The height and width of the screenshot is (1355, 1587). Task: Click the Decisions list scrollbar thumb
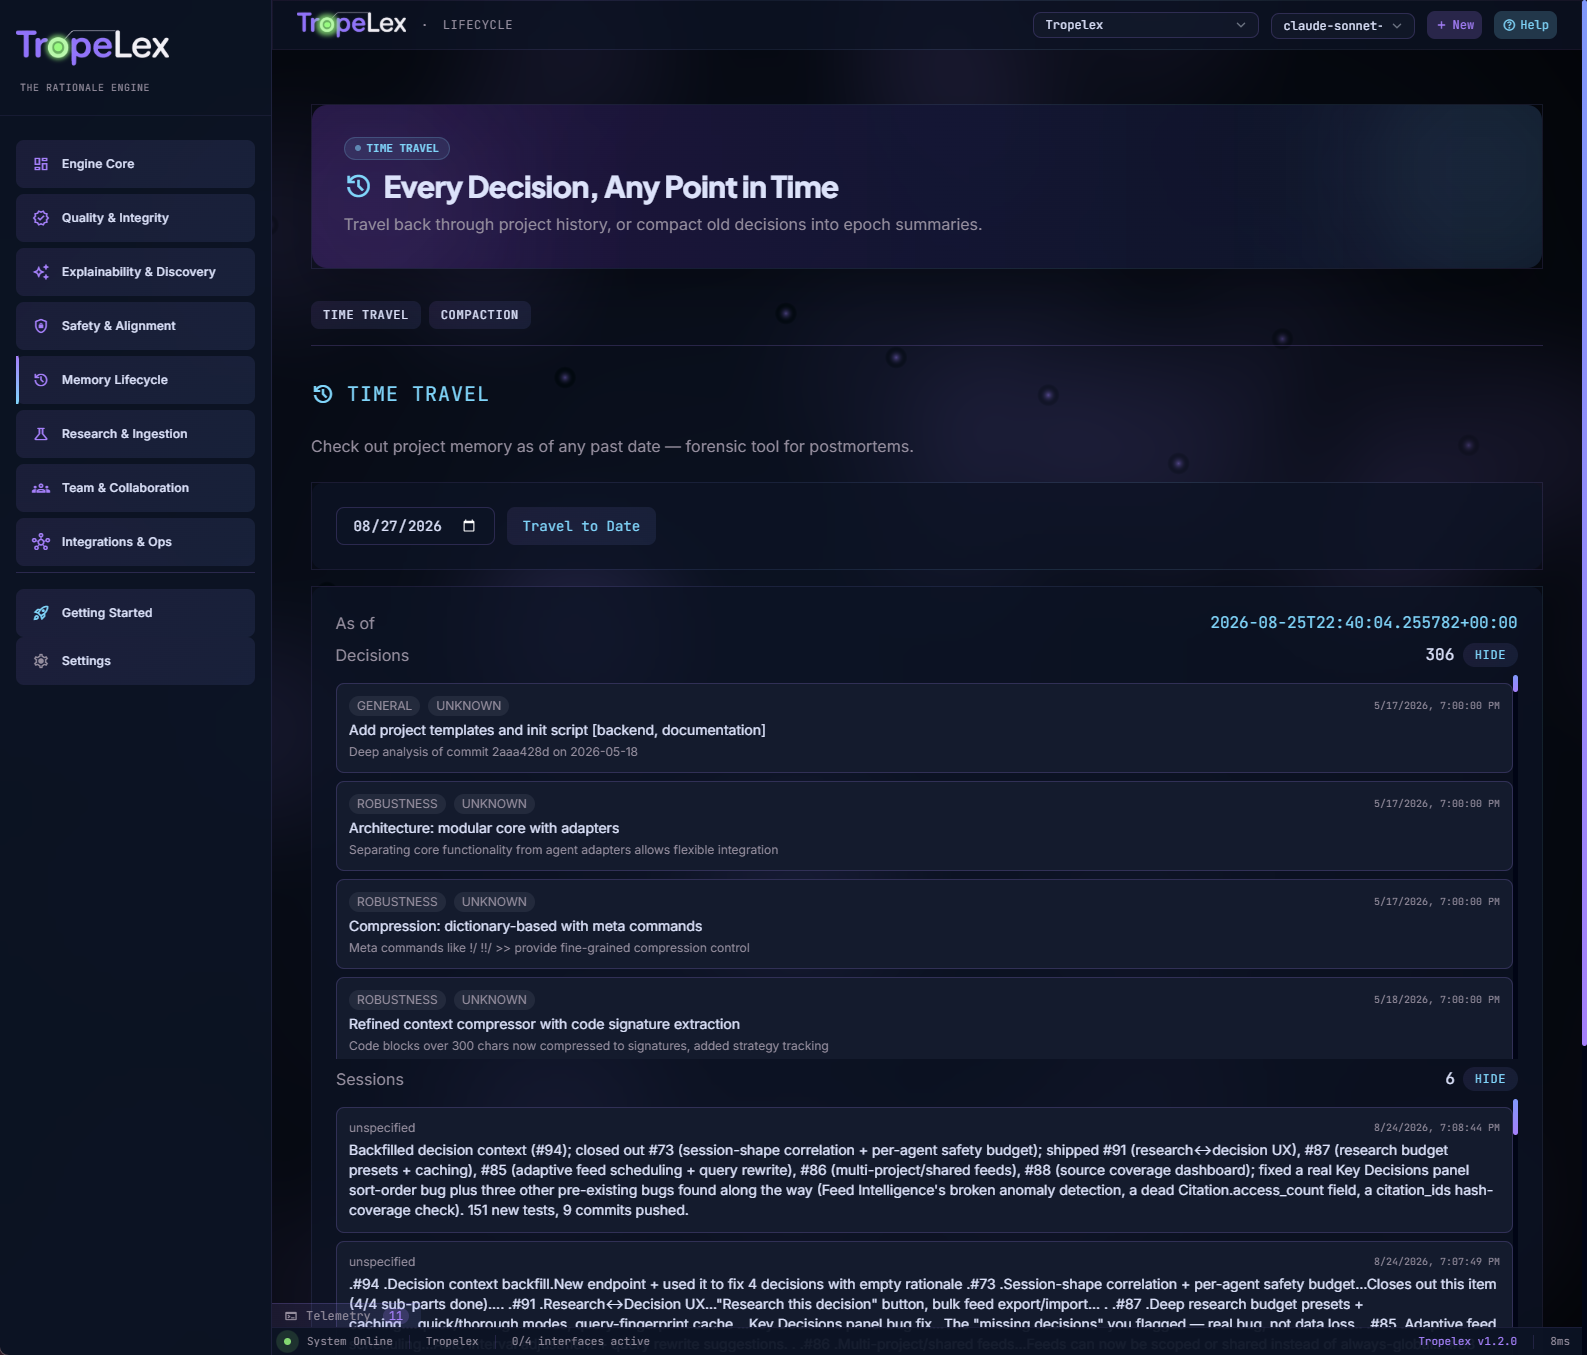(1516, 684)
